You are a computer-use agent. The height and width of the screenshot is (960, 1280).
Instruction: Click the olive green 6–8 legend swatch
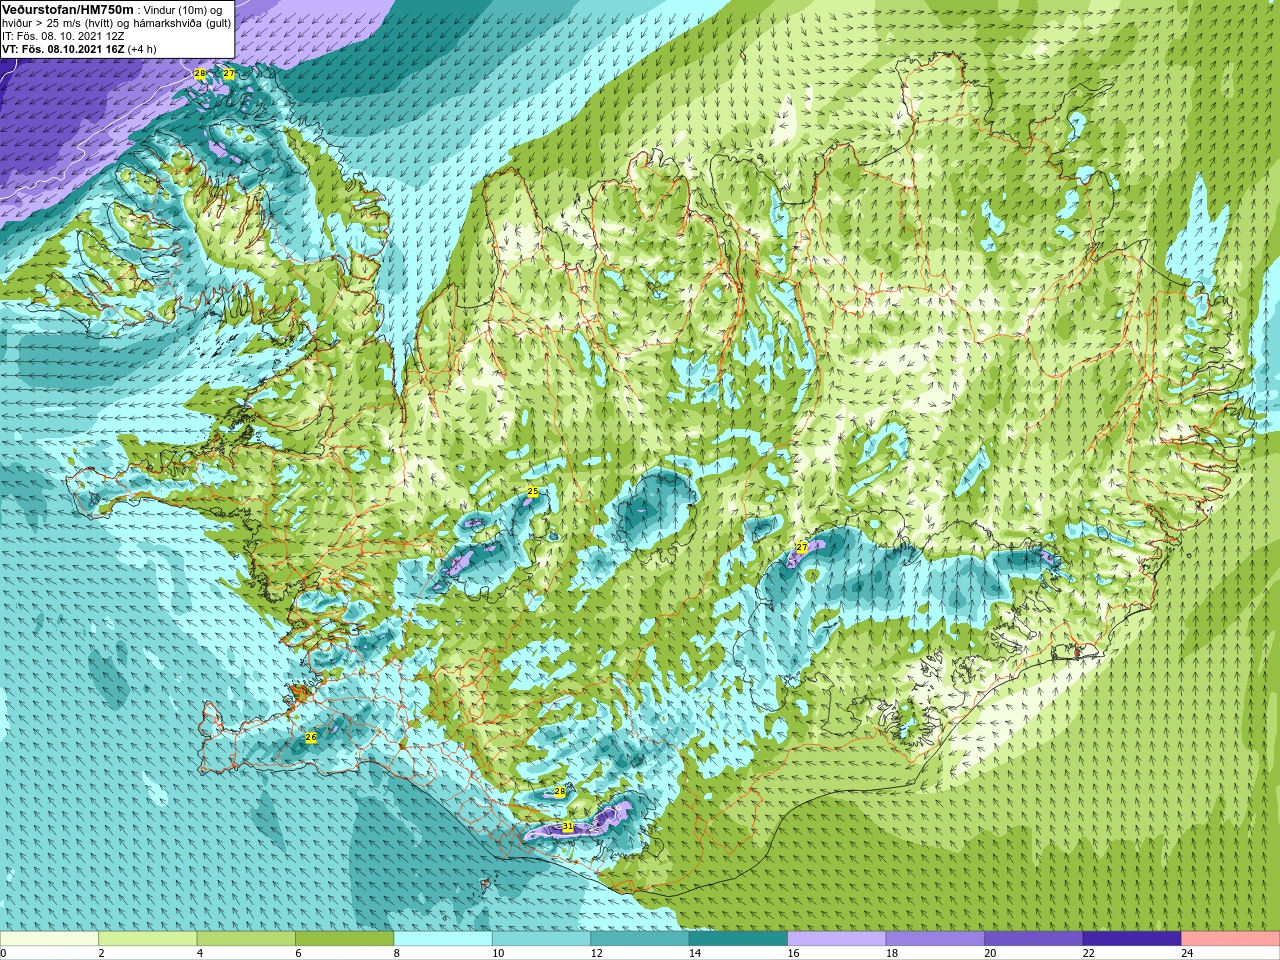344,939
